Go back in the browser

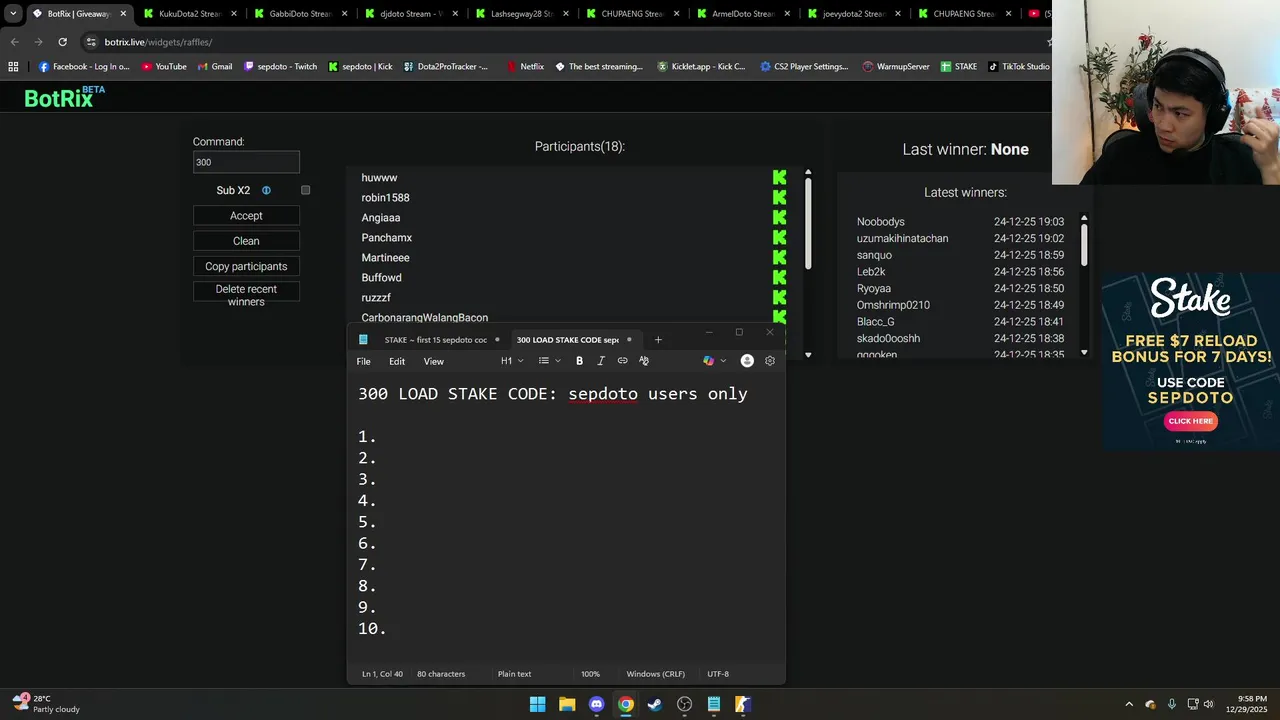tap(15, 42)
